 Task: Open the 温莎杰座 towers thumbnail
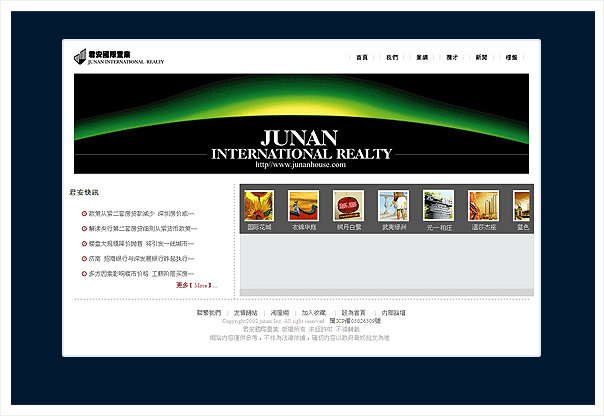(483, 205)
